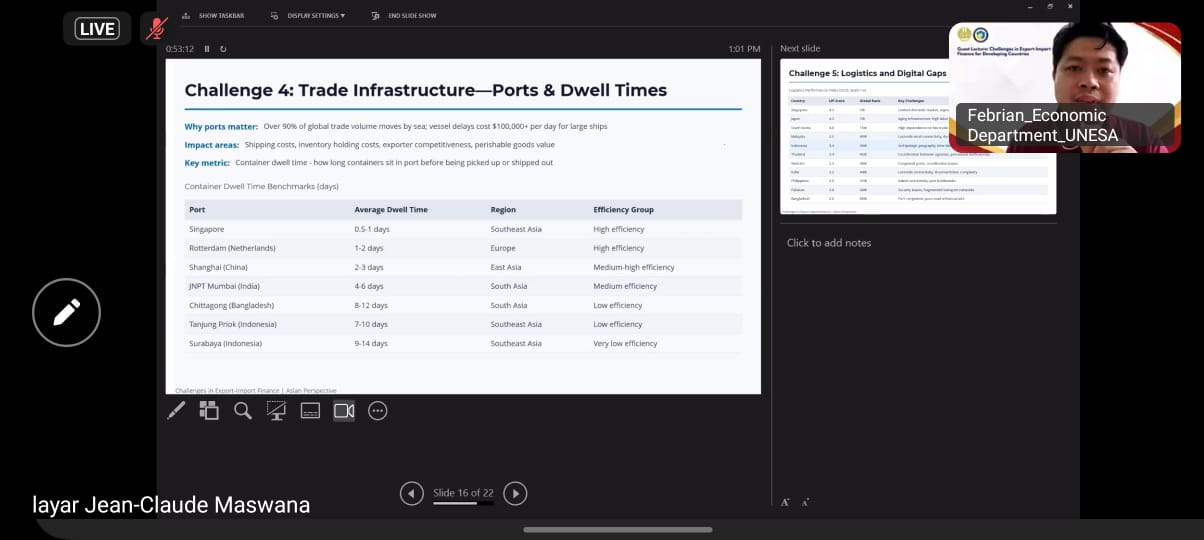Viewport: 1204px width, 540px height.
Task: Click the slide 16 of 22 progress bar
Action: tap(462, 503)
